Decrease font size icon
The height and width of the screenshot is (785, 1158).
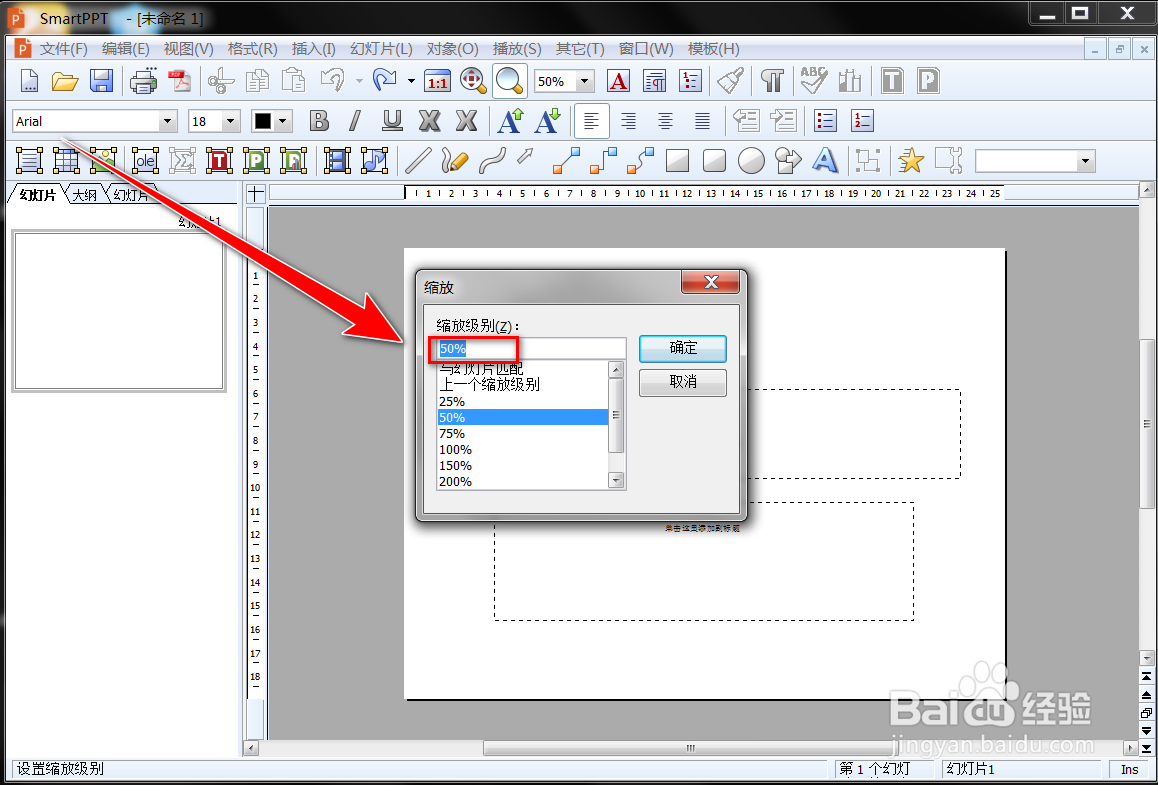[547, 120]
